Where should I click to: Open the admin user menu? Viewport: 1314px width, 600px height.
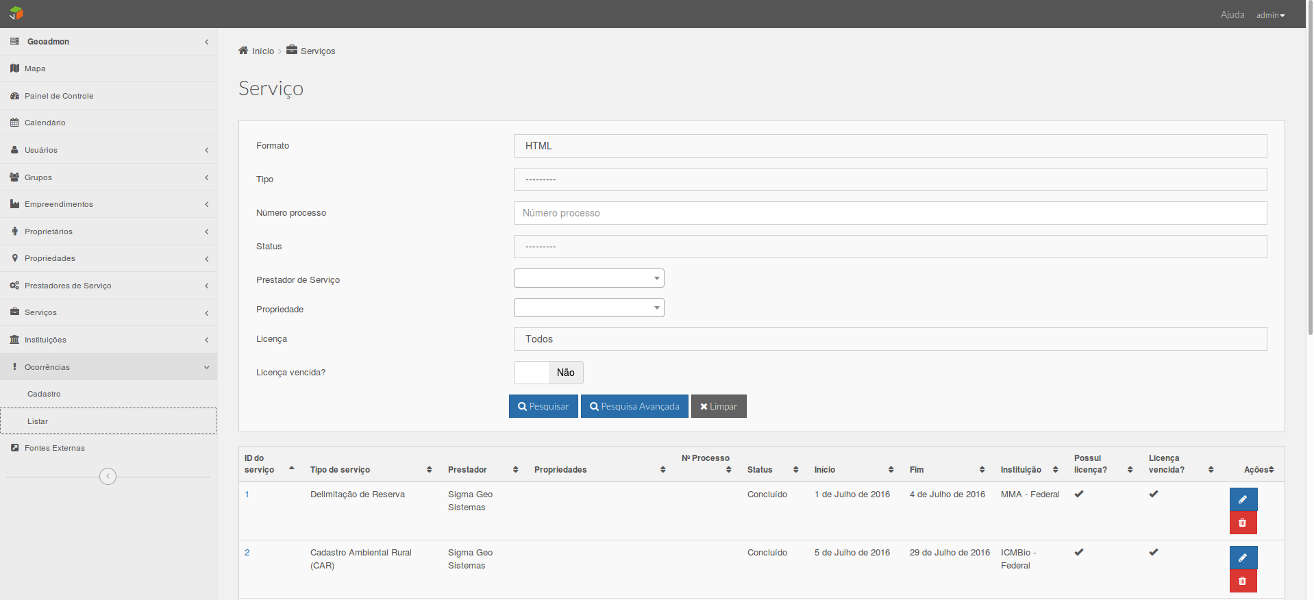(1270, 15)
